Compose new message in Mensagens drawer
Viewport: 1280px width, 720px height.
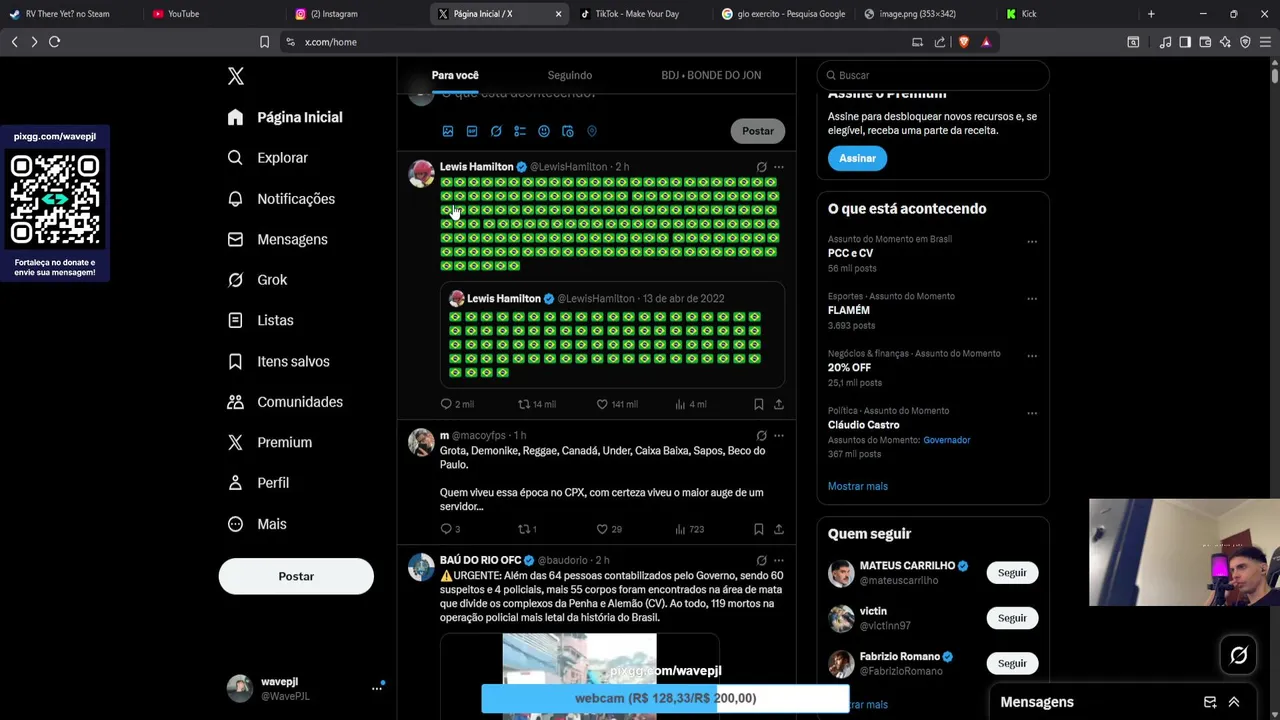tap(1210, 702)
